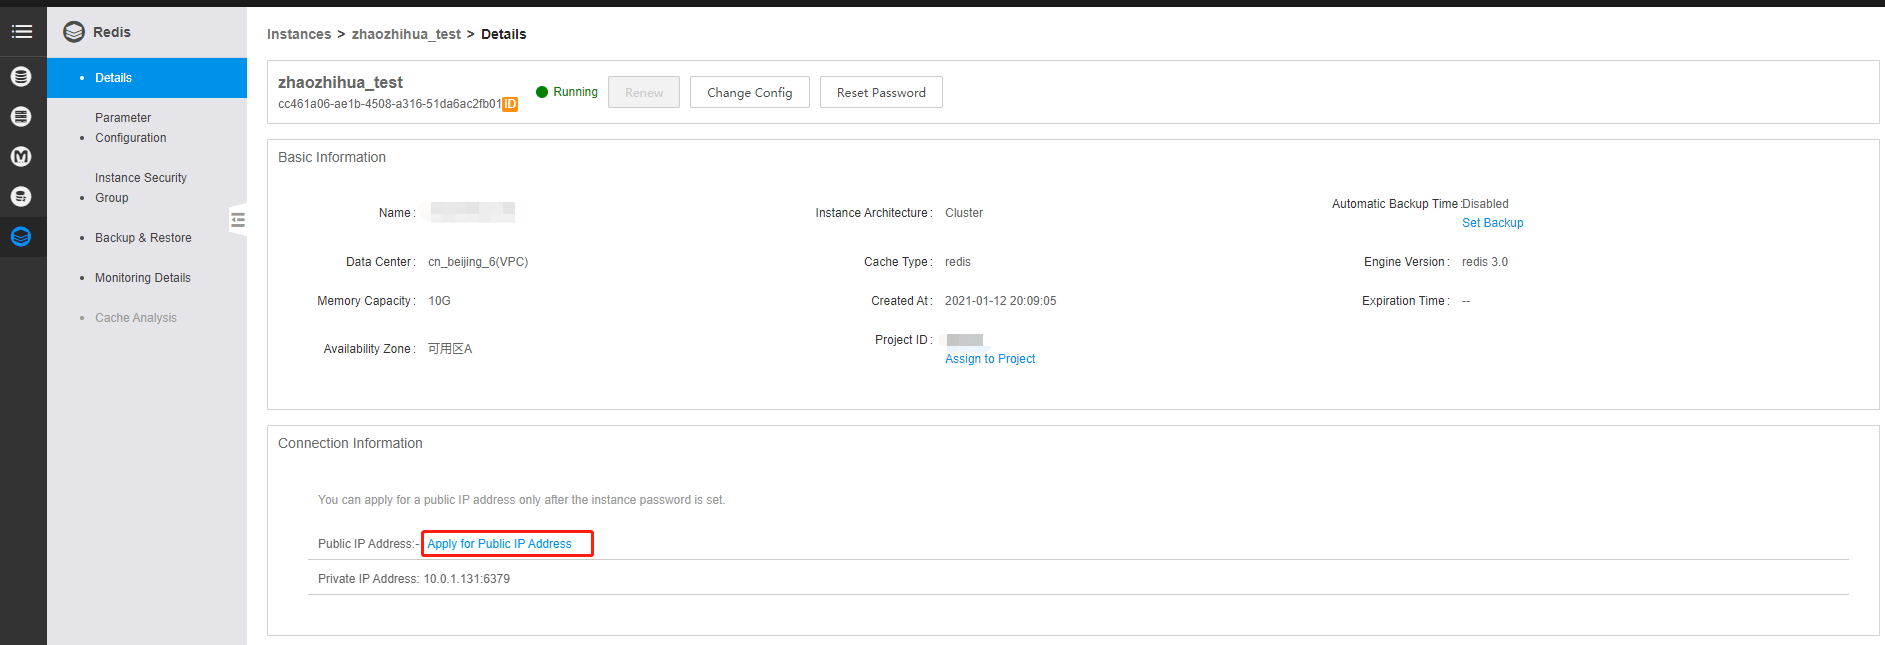Click the Disabled automatic backup status
This screenshot has width=1885, height=645.
click(x=1486, y=204)
